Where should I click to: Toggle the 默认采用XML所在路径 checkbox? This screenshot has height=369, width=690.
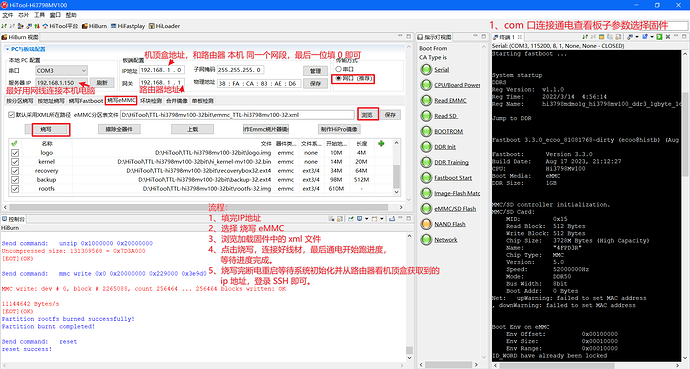11,115
